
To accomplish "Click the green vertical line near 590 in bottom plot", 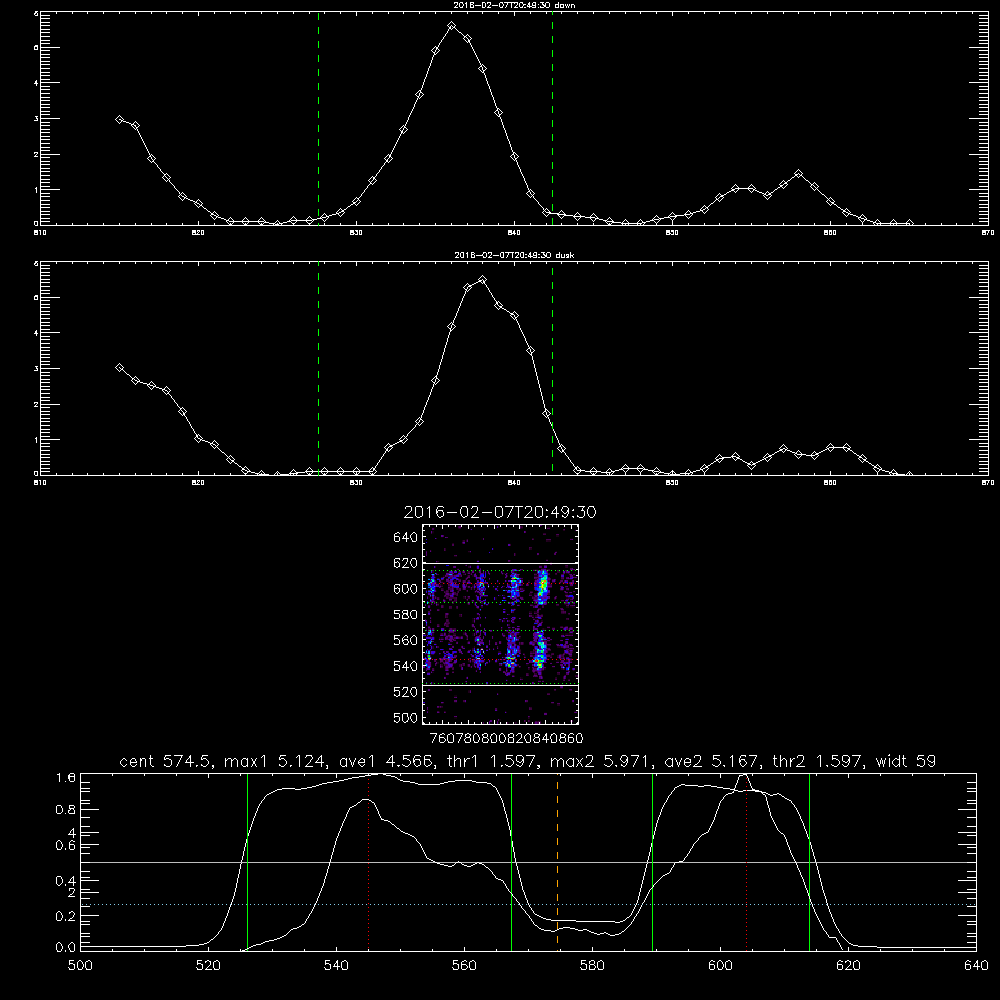I will (652, 861).
